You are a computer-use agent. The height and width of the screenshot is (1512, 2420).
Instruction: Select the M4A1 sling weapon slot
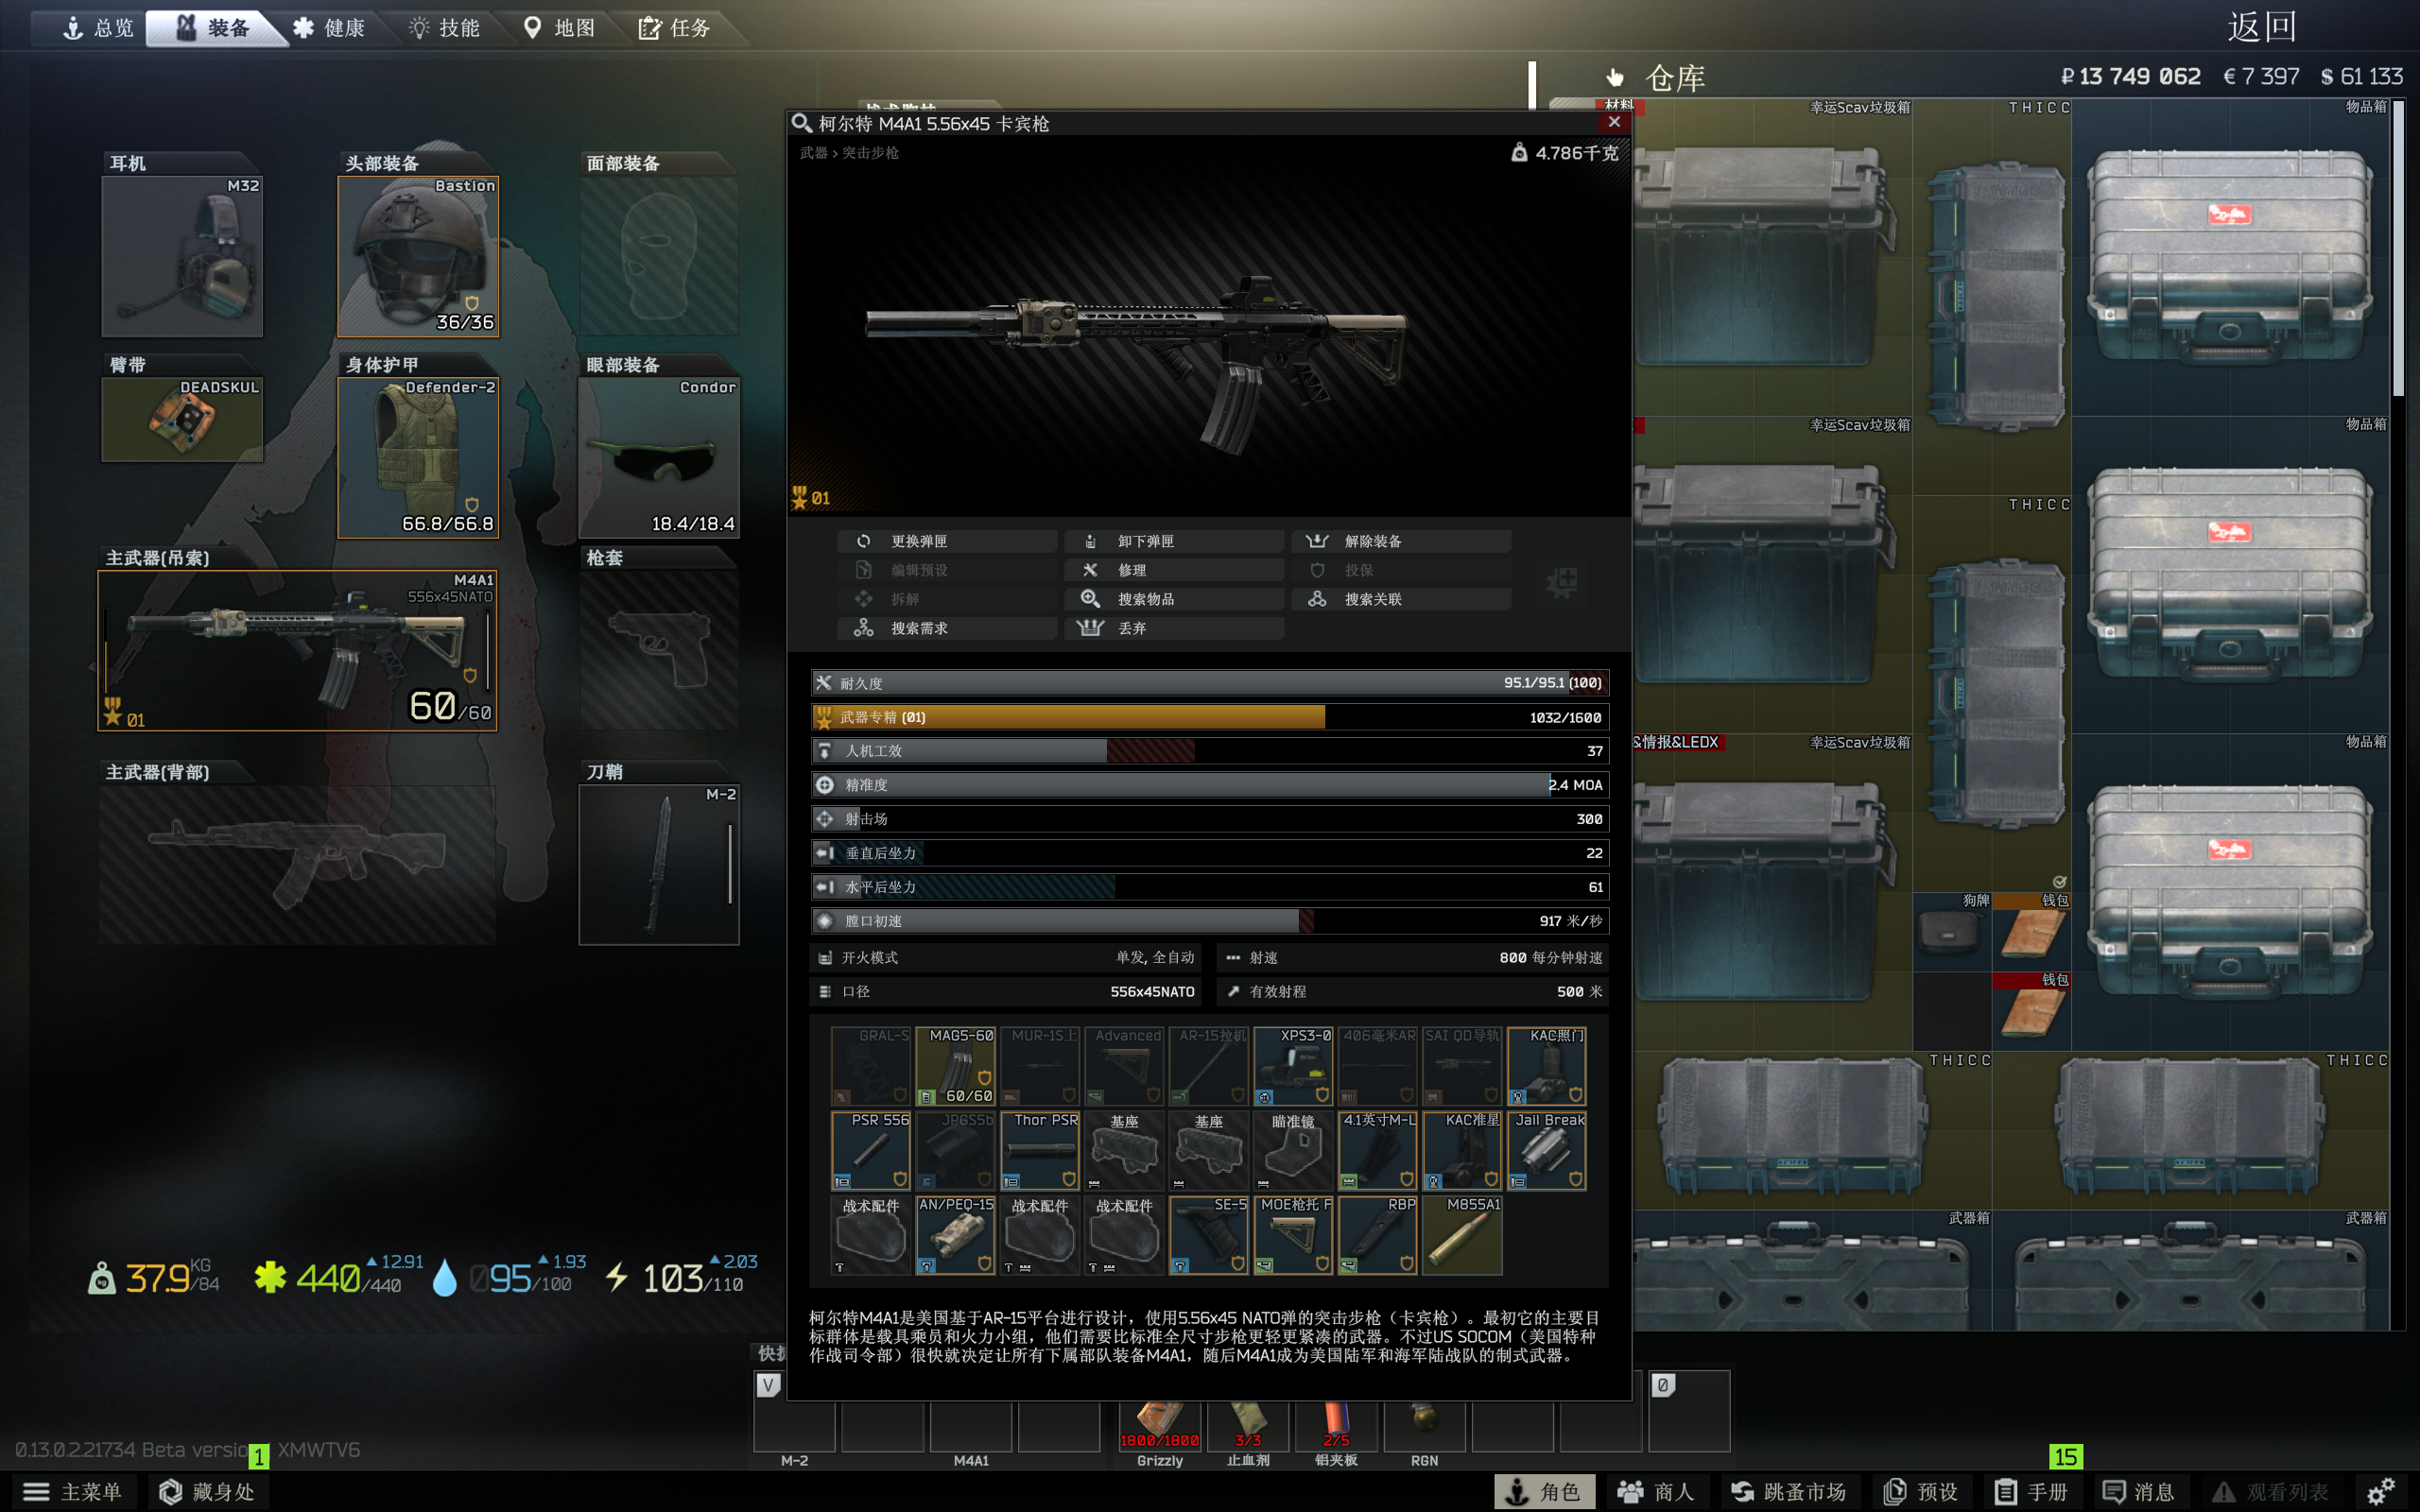click(x=297, y=651)
